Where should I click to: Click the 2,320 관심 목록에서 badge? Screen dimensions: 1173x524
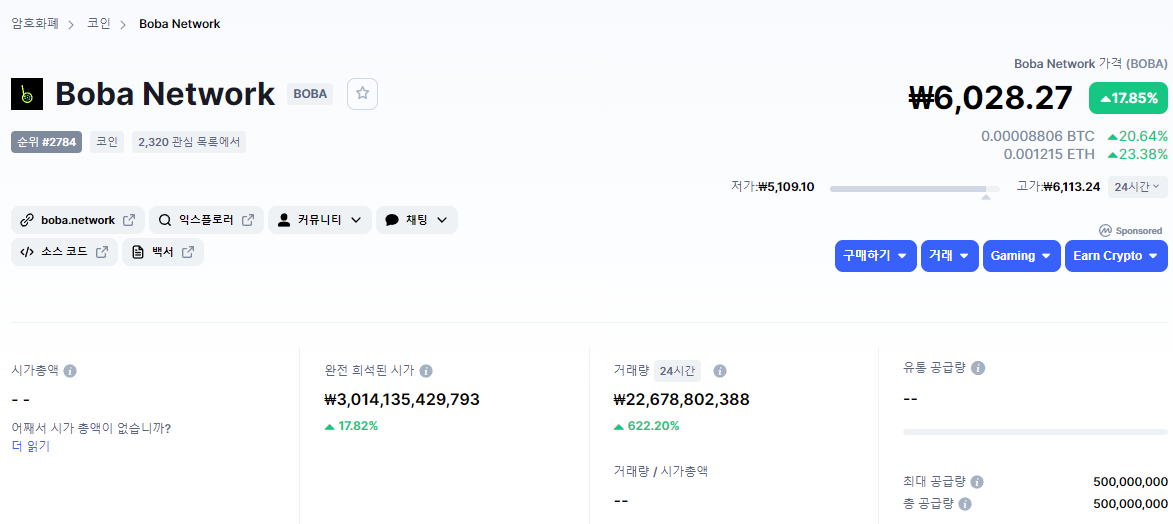(189, 142)
